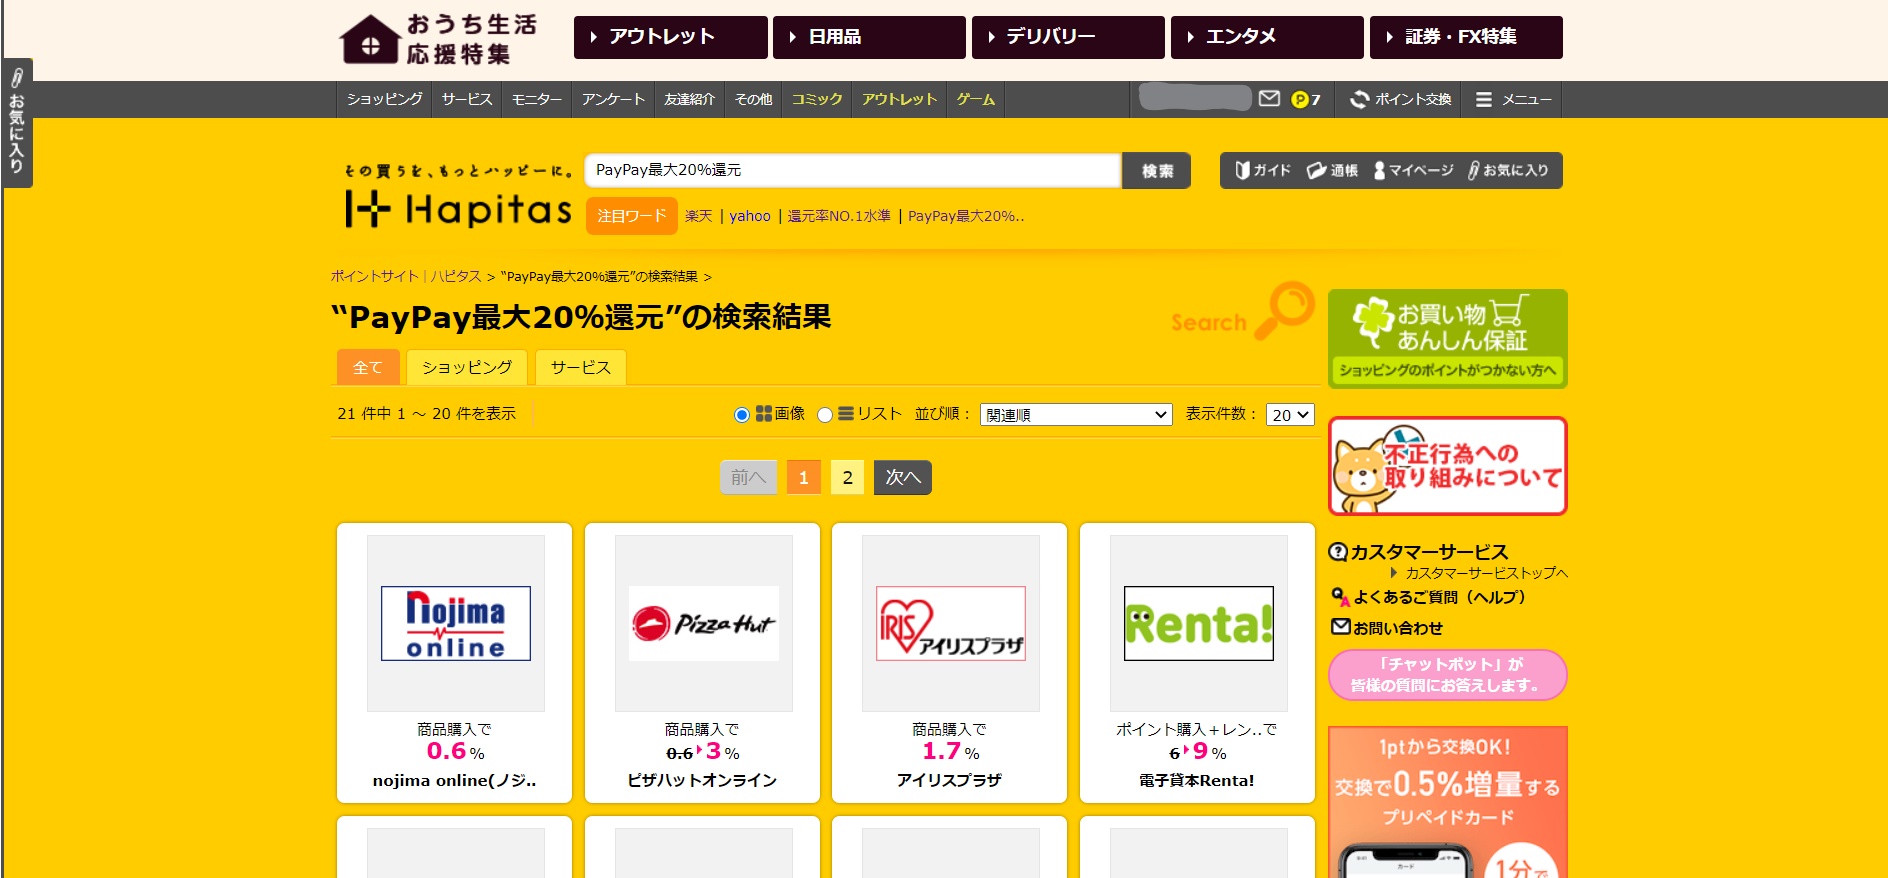Image resolution: width=1888 pixels, height=878 pixels.
Task: Open the ゲーム nav item
Action: click(x=975, y=99)
